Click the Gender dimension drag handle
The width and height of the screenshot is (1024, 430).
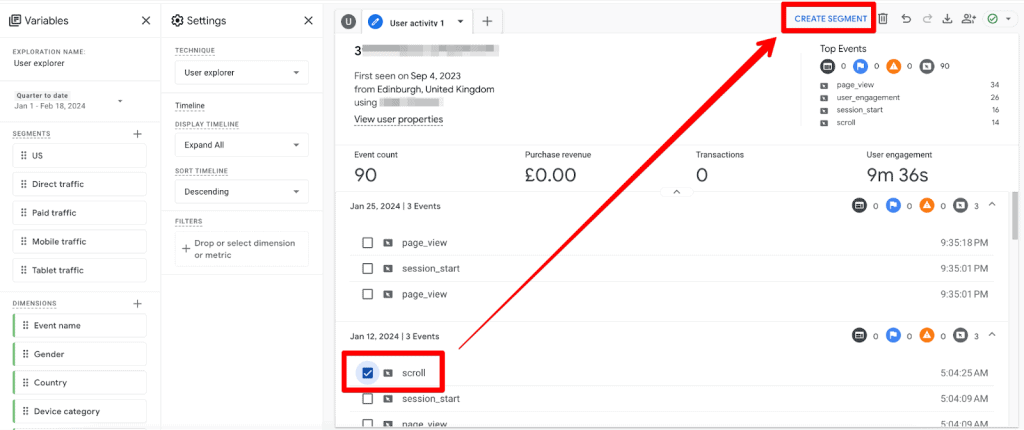[26, 354]
